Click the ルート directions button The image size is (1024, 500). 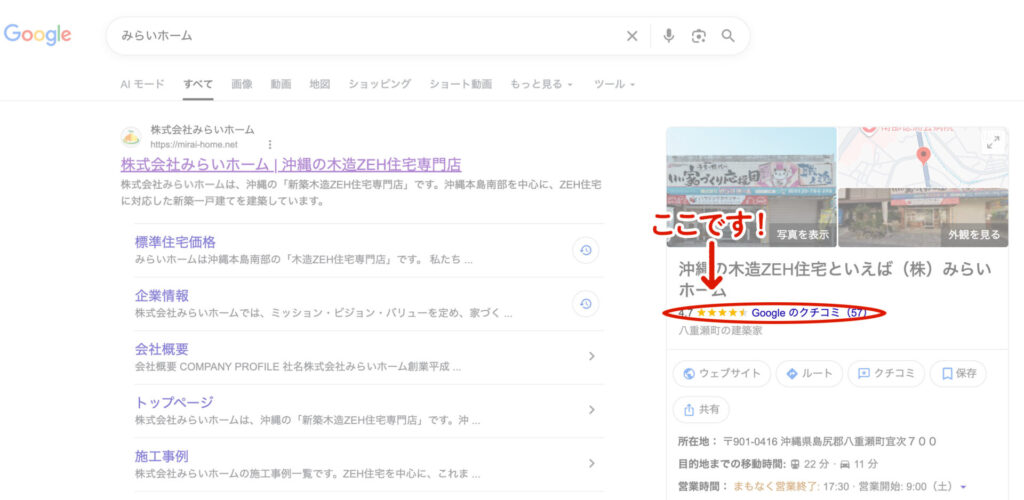809,373
